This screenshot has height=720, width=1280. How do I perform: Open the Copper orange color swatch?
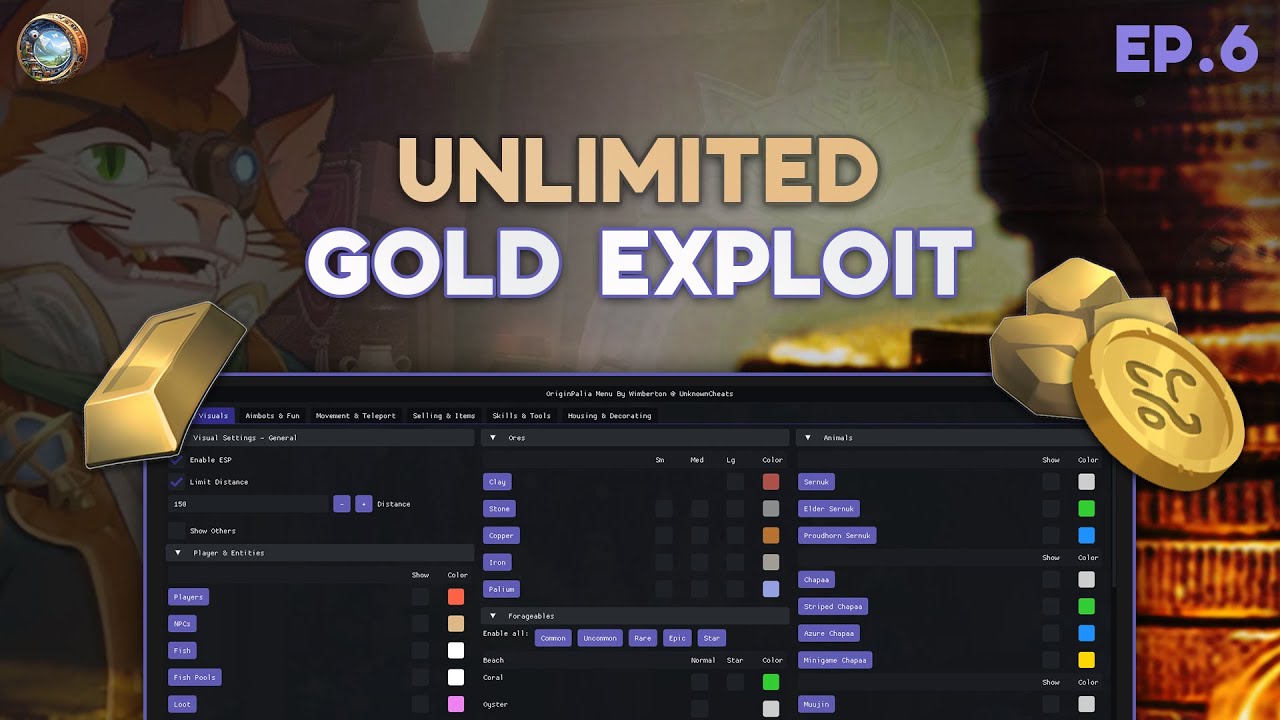(771, 536)
